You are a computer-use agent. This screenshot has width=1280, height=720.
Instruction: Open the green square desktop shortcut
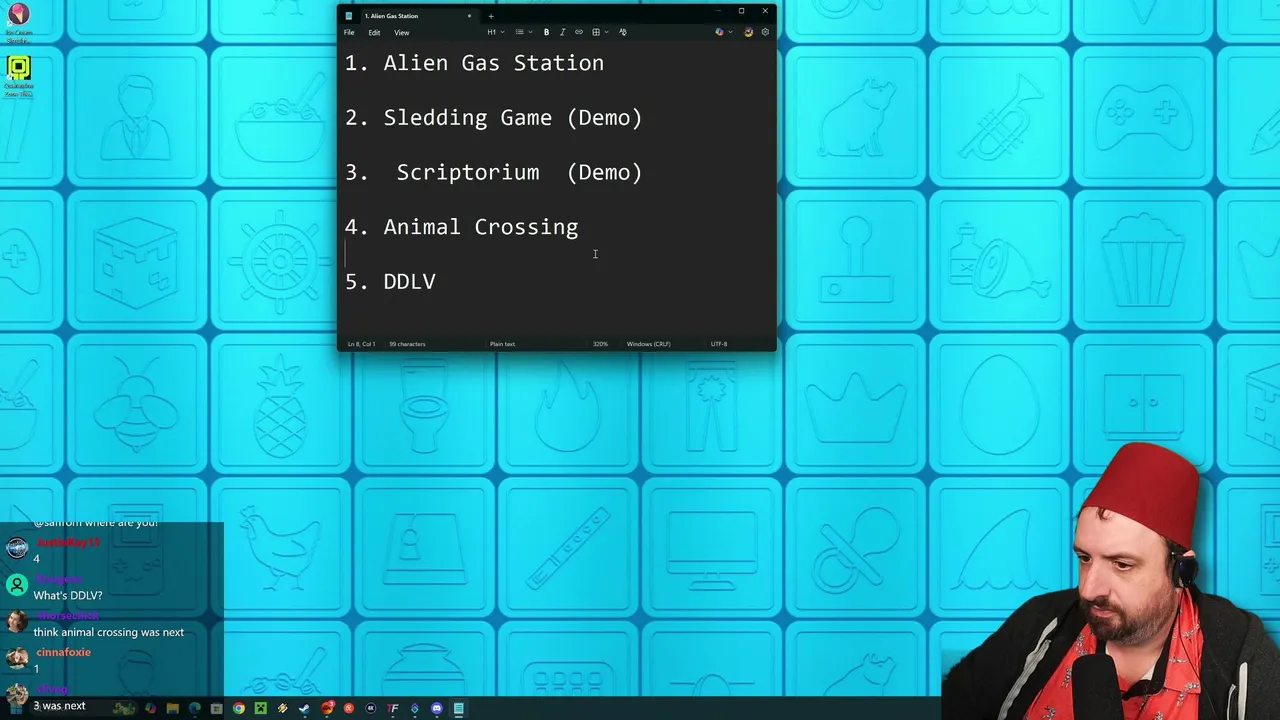point(18,68)
